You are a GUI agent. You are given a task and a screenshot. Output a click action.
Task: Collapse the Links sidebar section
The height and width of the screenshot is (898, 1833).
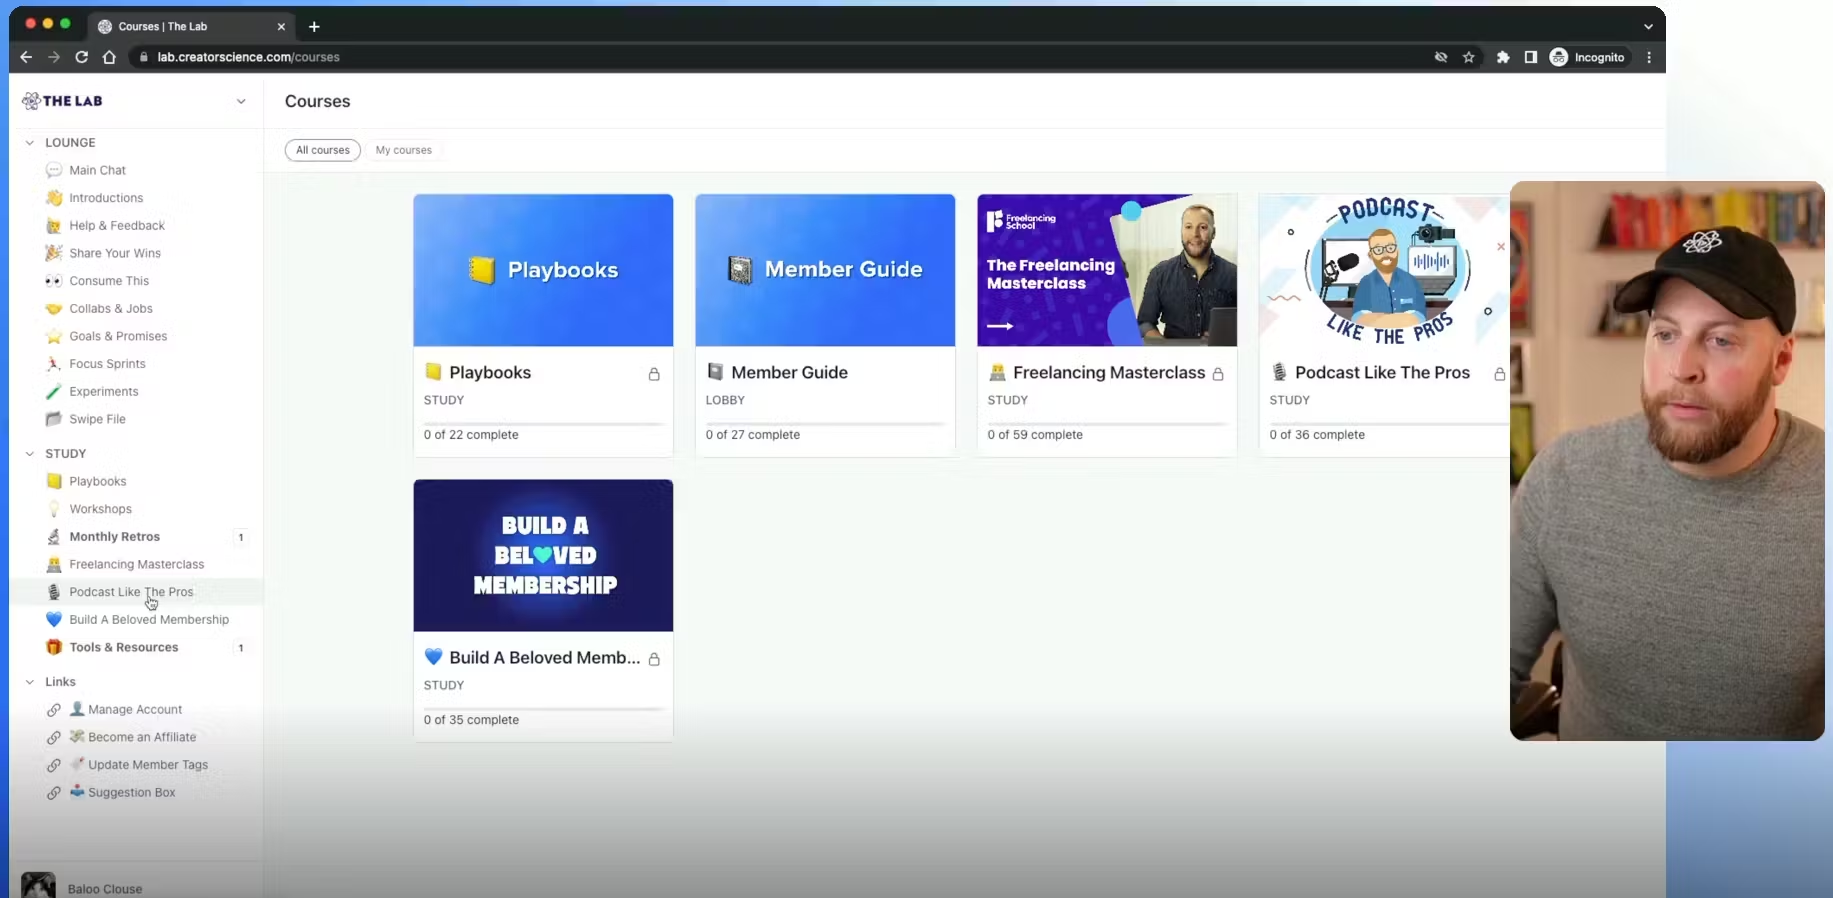pos(30,682)
